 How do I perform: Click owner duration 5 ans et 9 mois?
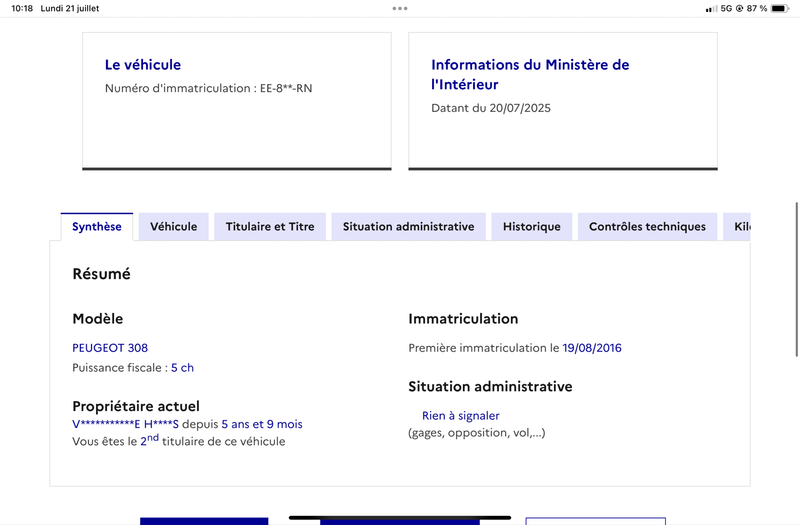(262, 424)
